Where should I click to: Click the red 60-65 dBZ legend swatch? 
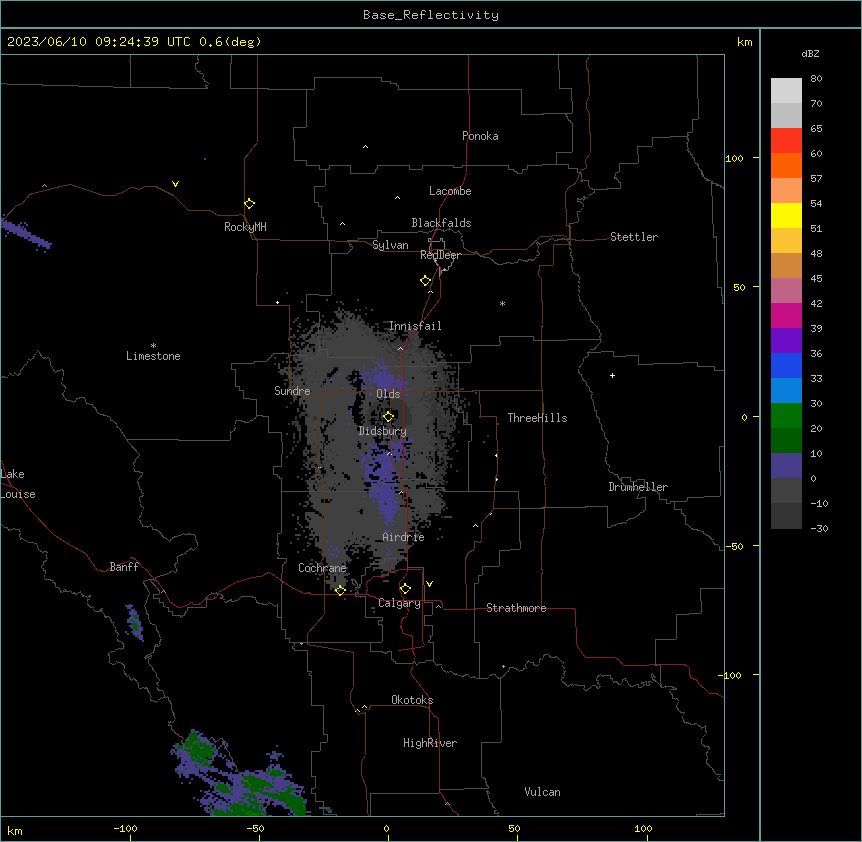click(786, 140)
